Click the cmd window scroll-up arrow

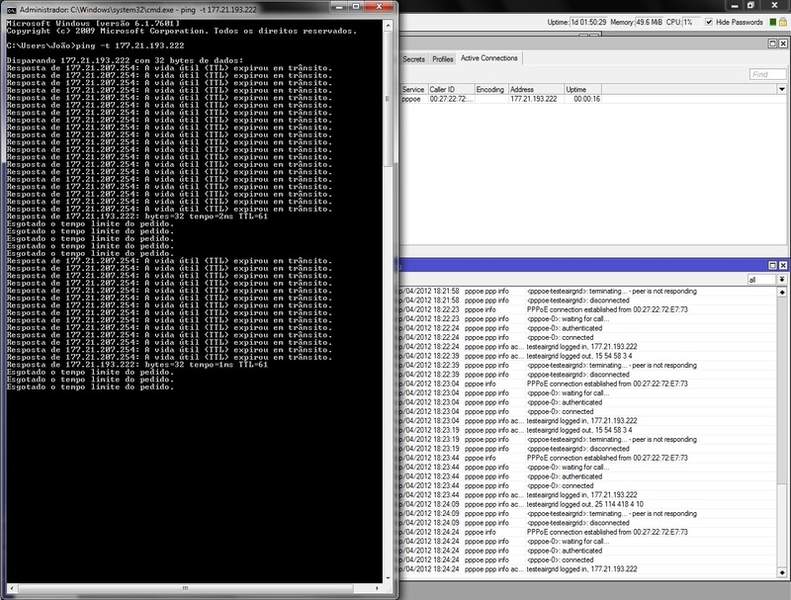point(387,25)
